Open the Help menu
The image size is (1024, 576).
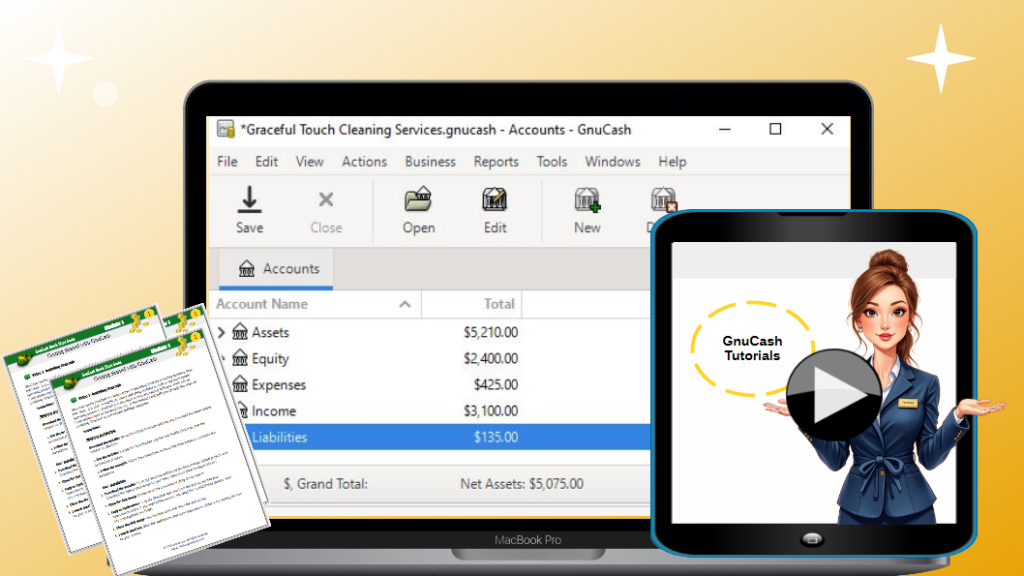672,161
